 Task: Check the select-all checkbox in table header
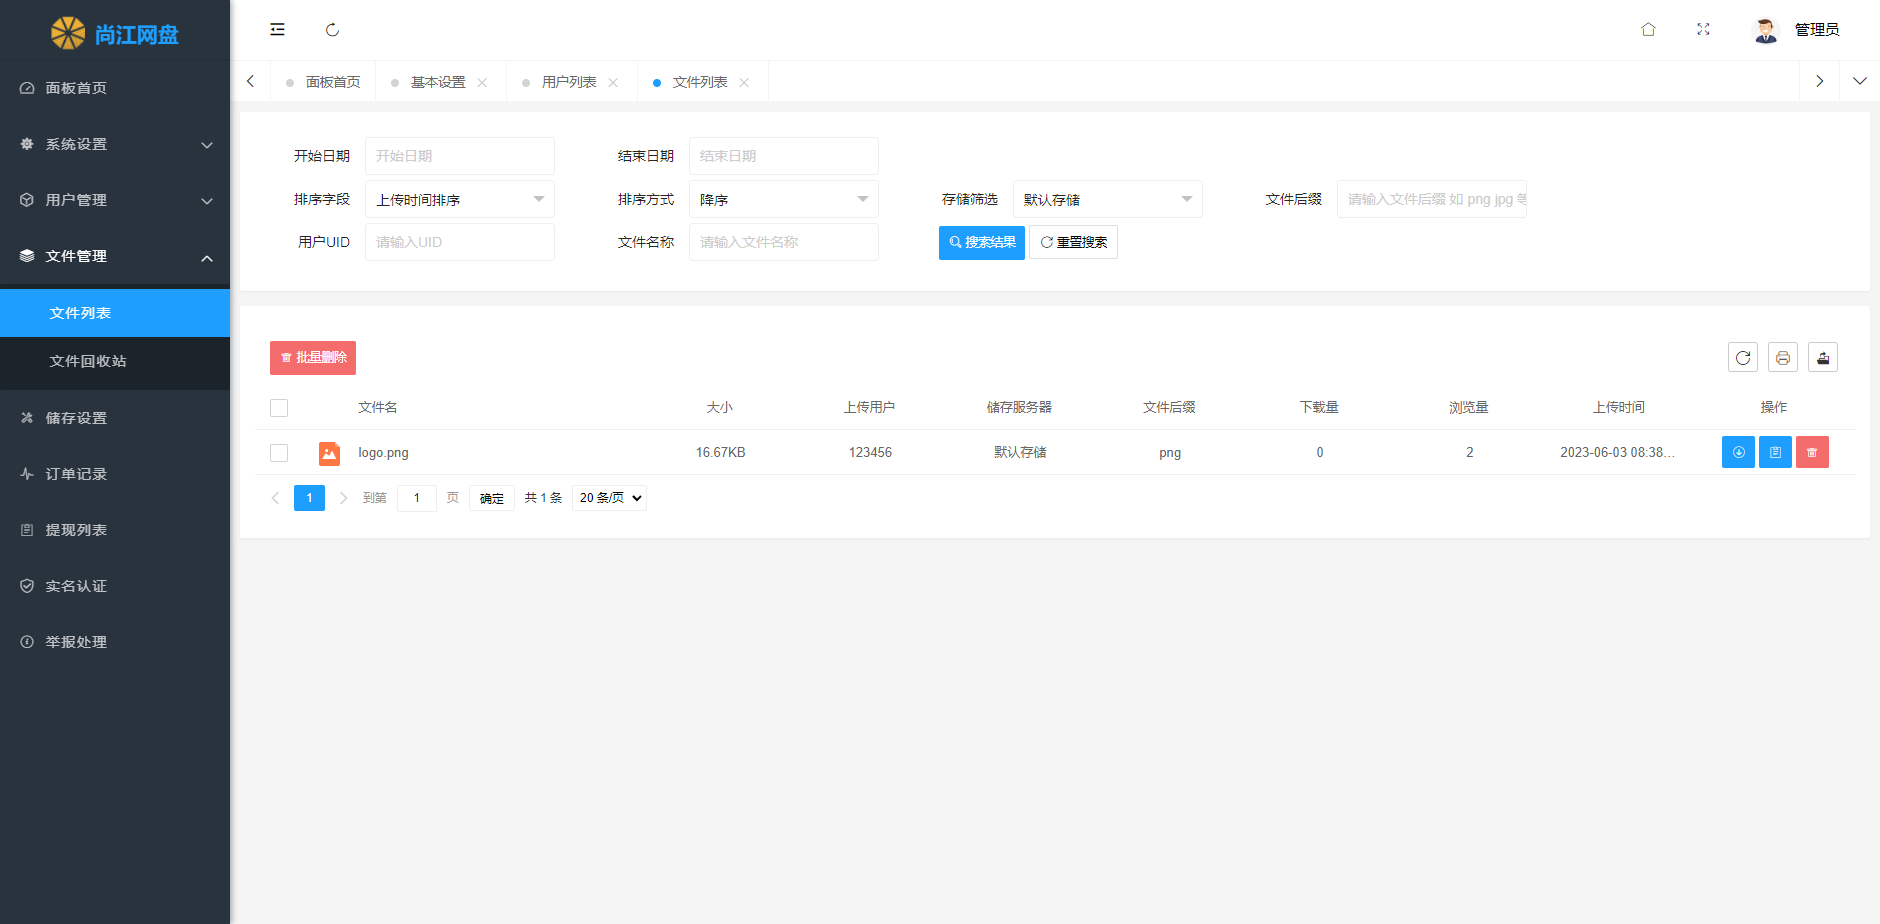point(279,408)
